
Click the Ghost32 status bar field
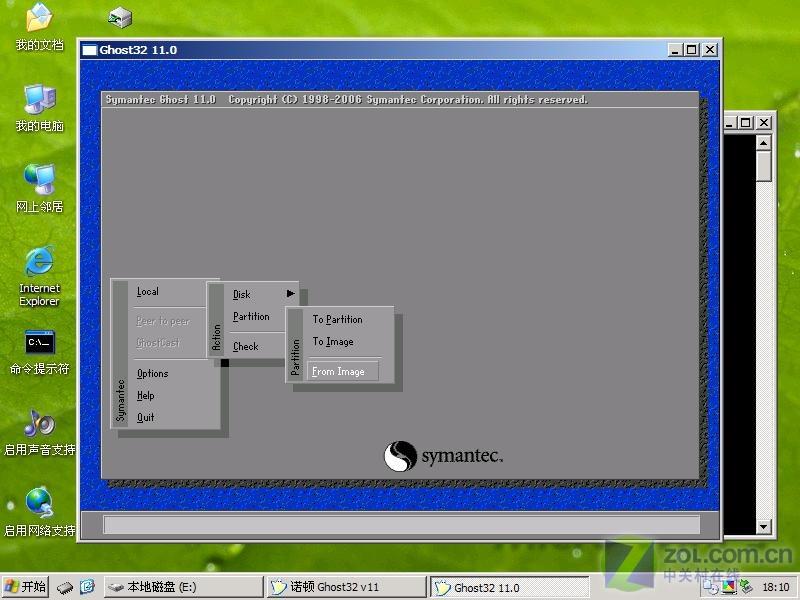coord(401,524)
